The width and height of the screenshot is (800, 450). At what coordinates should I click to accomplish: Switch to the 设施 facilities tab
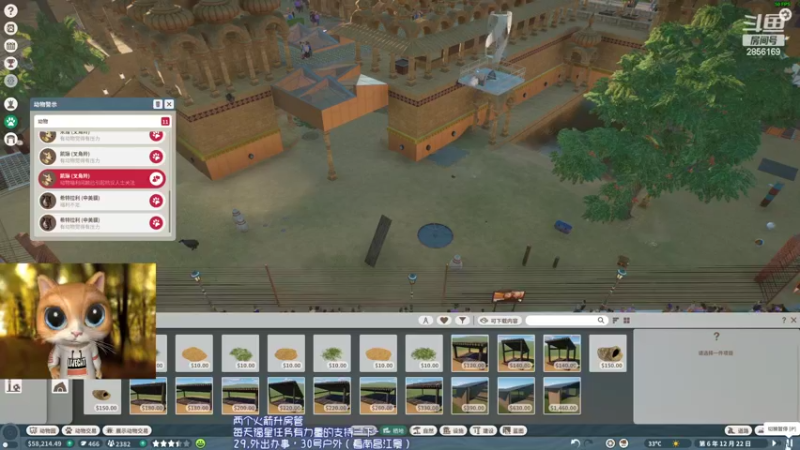pyautogui.click(x=454, y=431)
